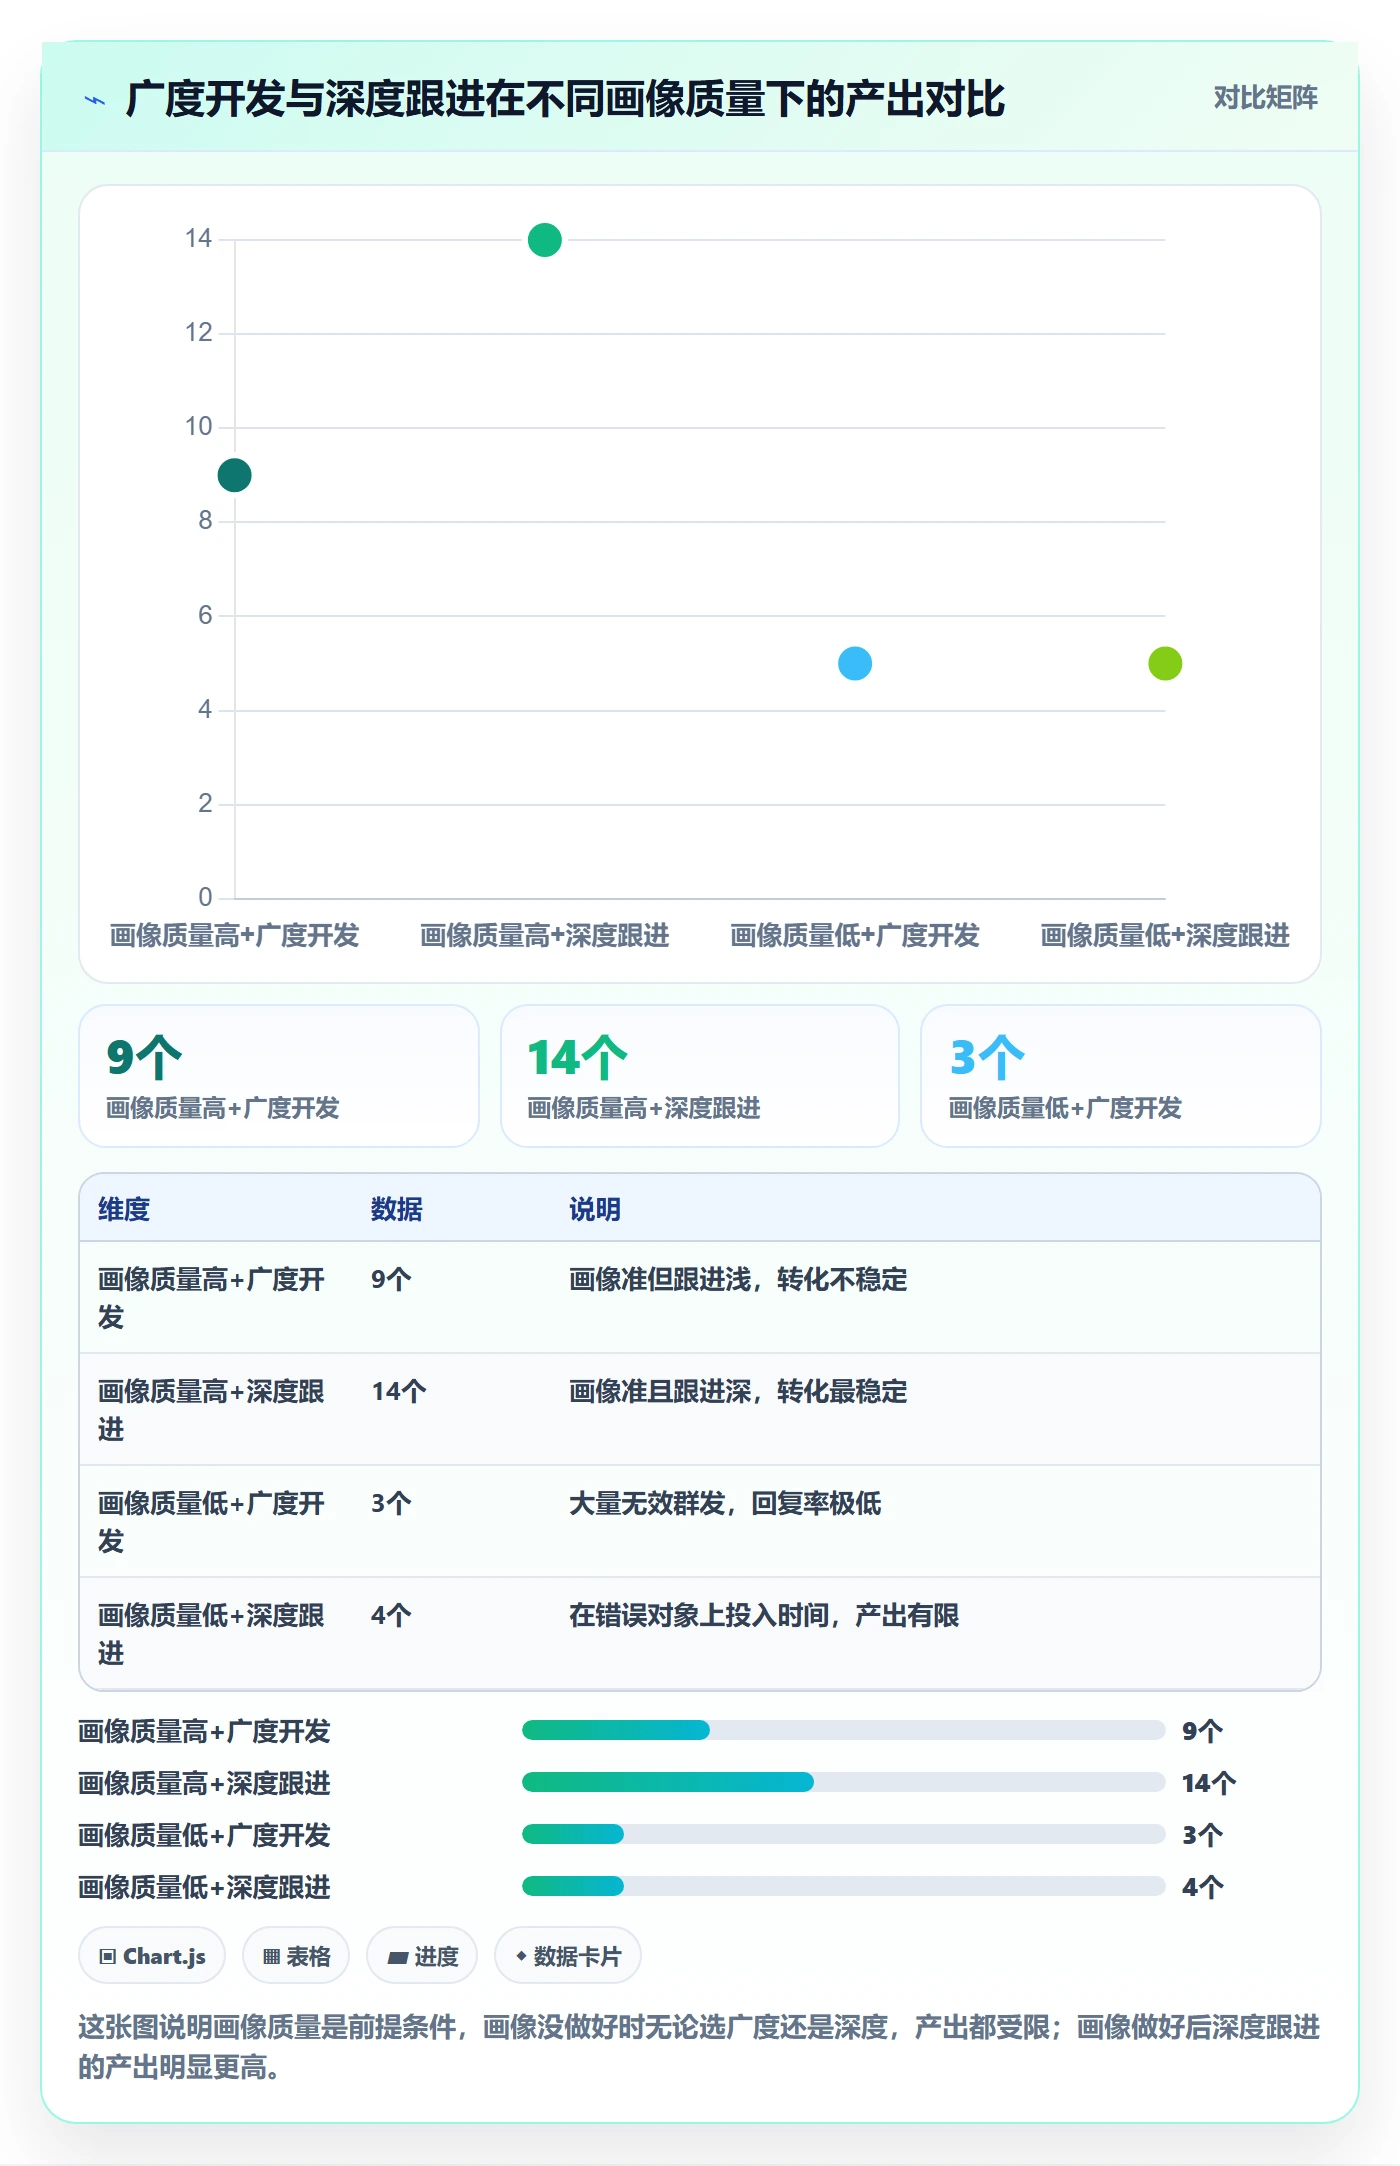This screenshot has width=1400, height=2166.
Task: Click the lightning icon beside the title
Action: click(95, 100)
